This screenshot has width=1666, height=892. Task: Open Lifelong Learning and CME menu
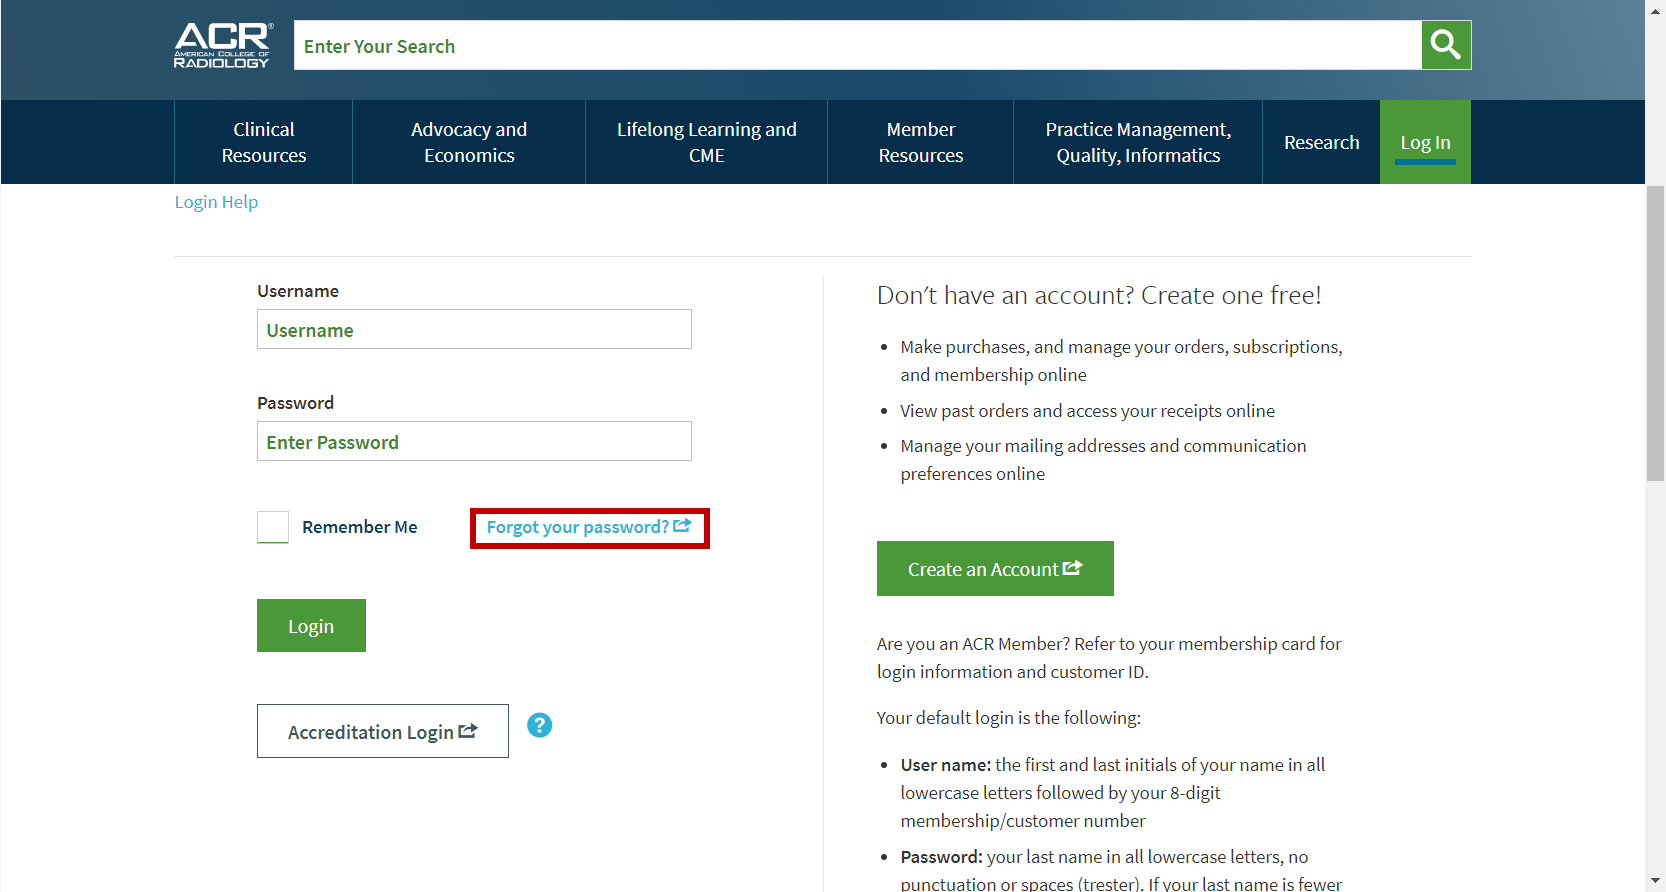pyautogui.click(x=706, y=142)
